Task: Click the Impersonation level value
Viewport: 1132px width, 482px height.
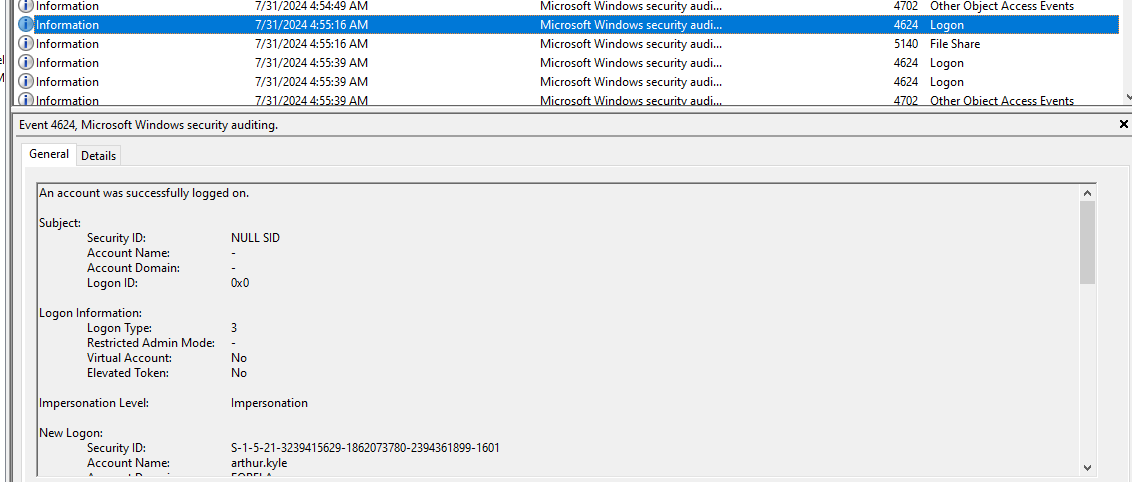Action: [x=269, y=403]
